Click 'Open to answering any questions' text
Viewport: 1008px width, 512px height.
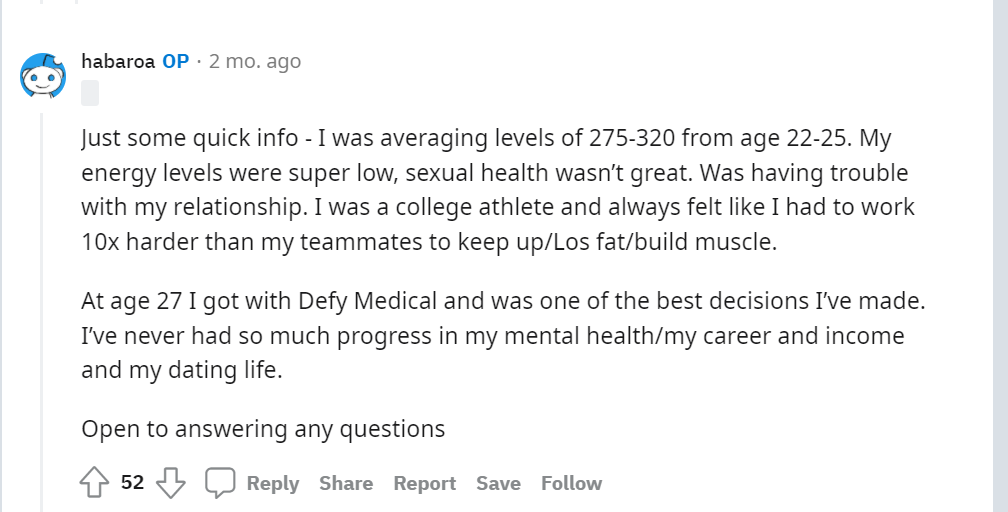263,429
